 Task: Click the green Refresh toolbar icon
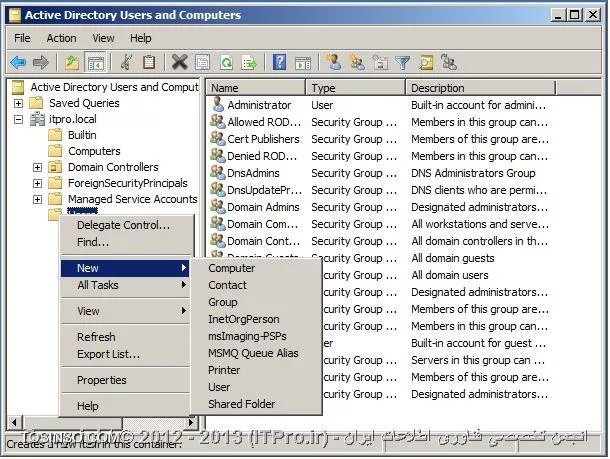tap(226, 62)
